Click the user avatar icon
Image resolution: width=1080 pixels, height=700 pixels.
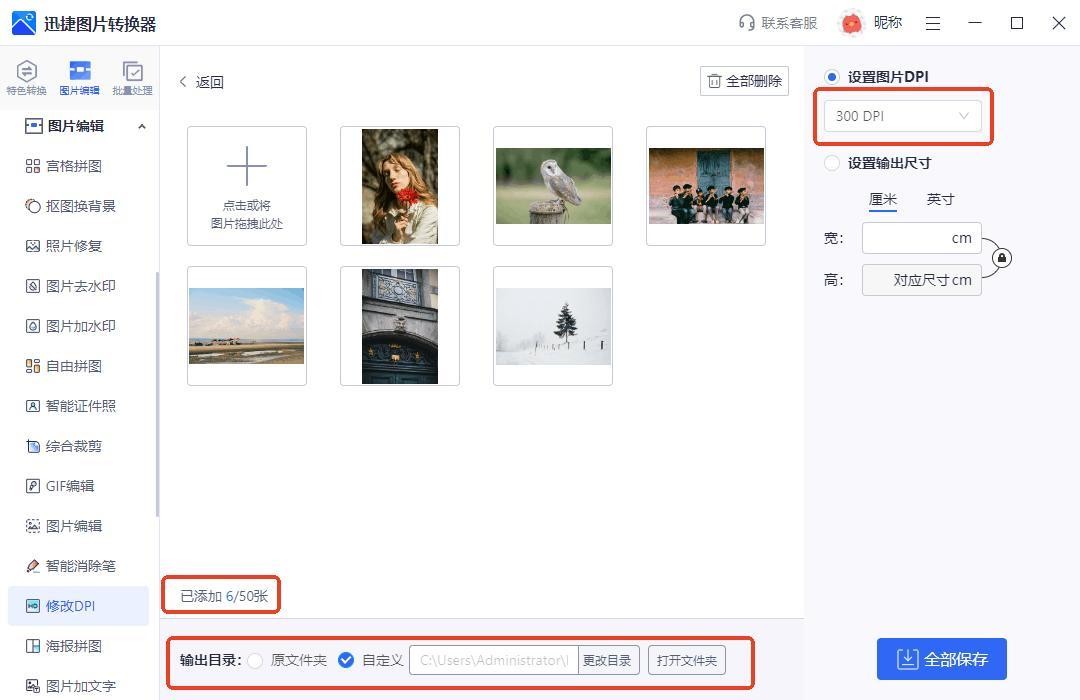point(851,23)
